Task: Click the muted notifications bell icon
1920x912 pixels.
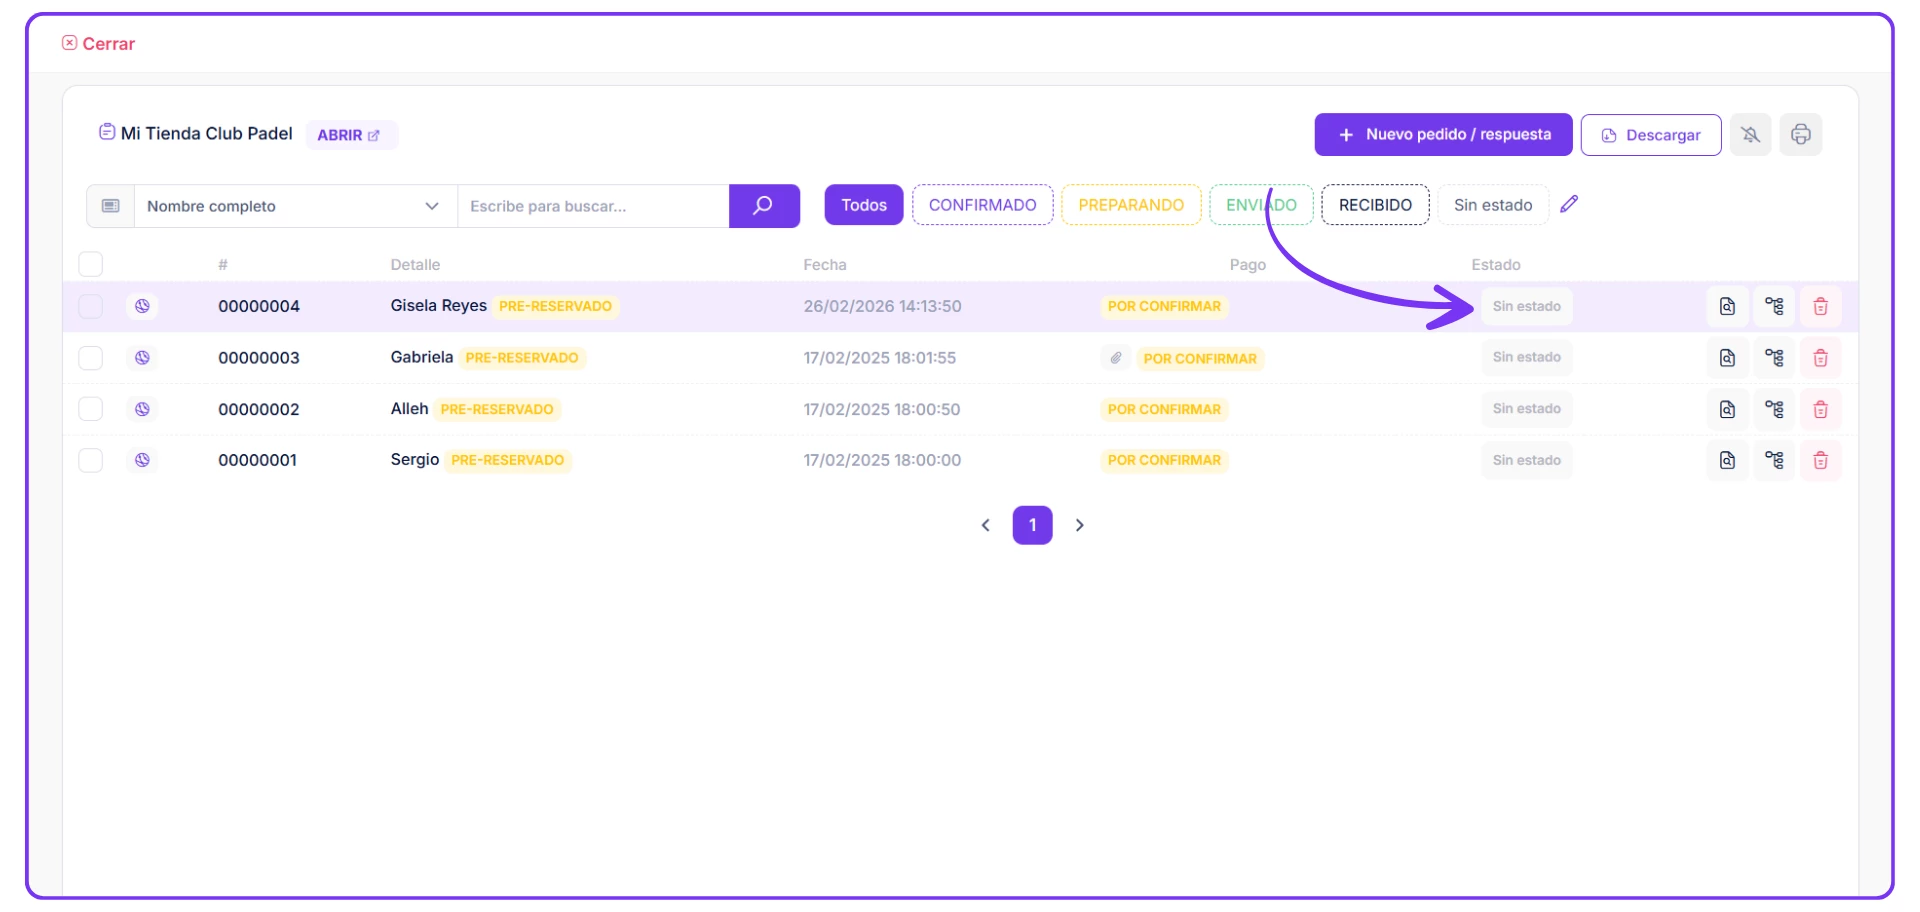Action: point(1750,135)
